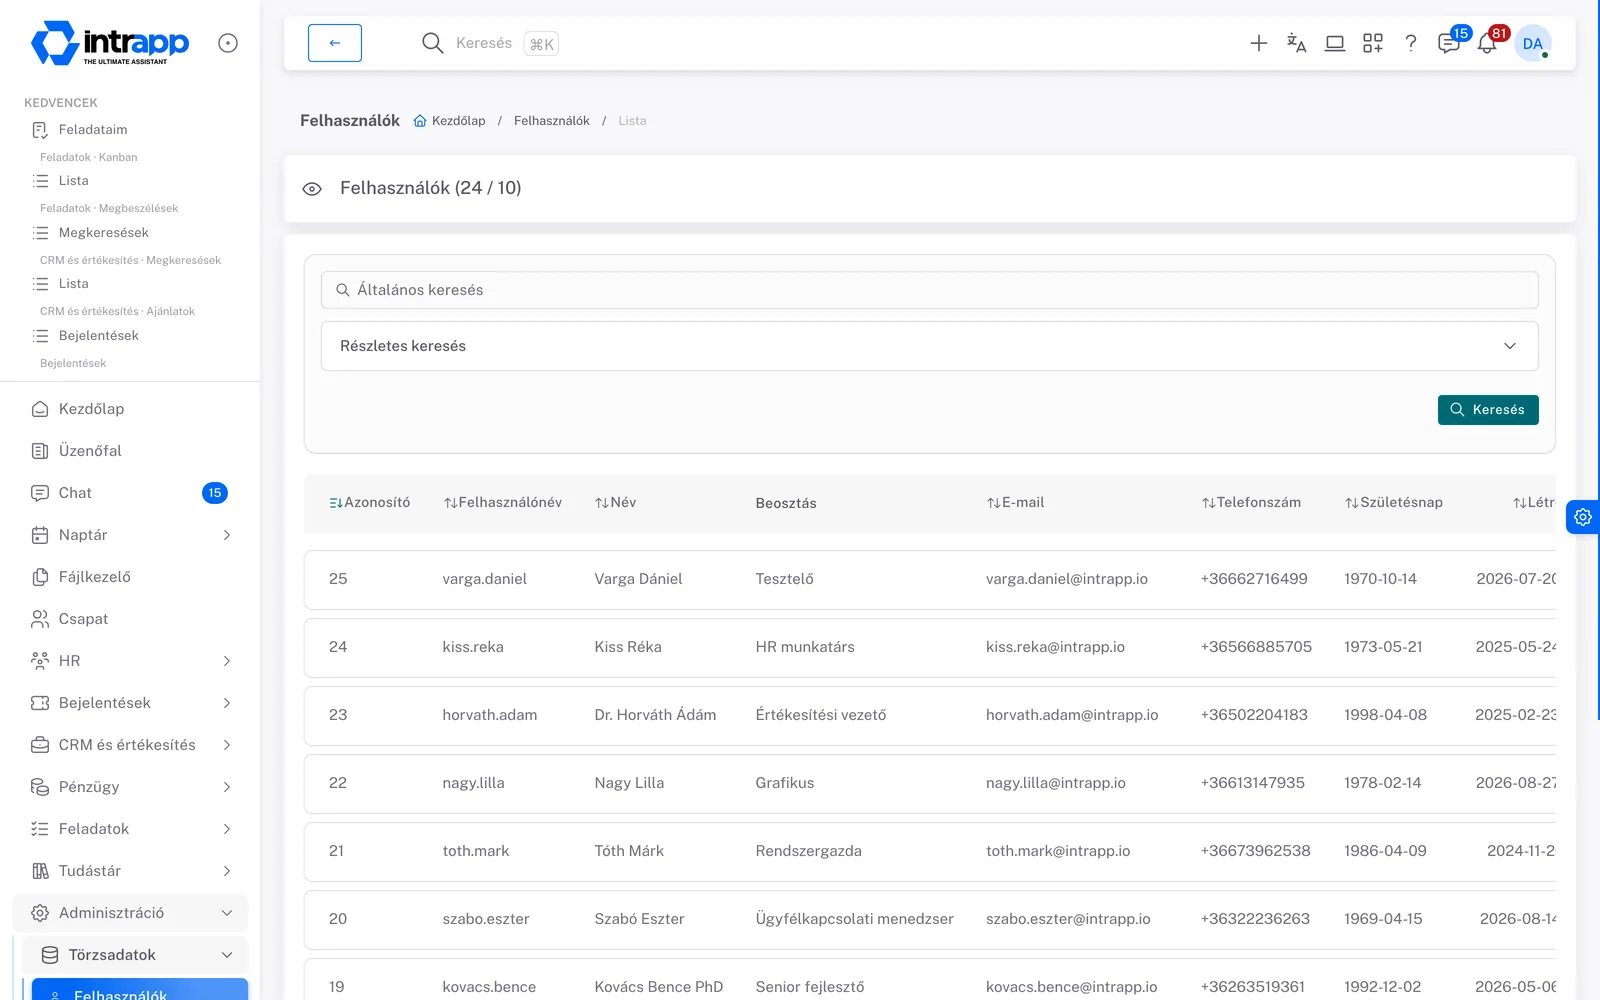Screen dimensions: 1600x1000
Task: Expand the Részletes keresés panel
Action: [930, 346]
